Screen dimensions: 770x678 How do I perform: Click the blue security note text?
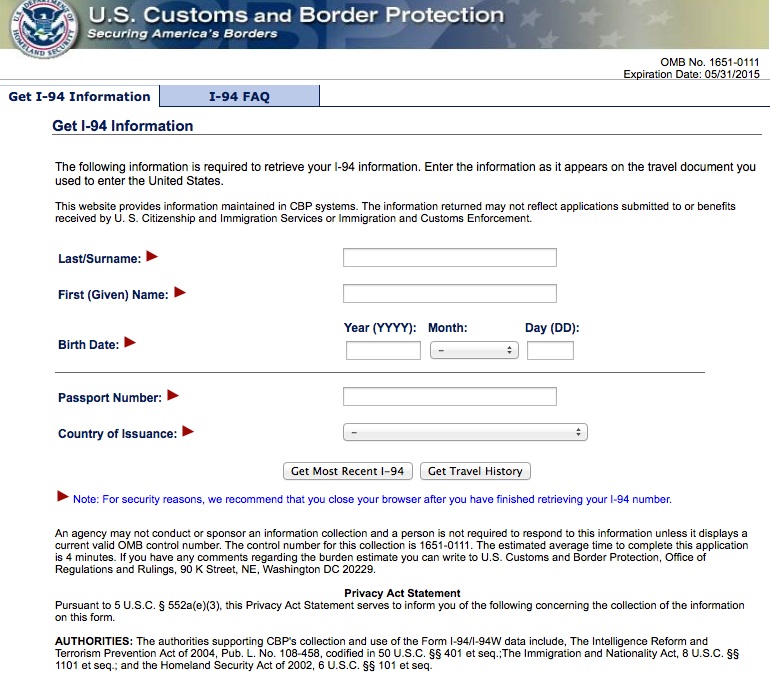pos(372,499)
